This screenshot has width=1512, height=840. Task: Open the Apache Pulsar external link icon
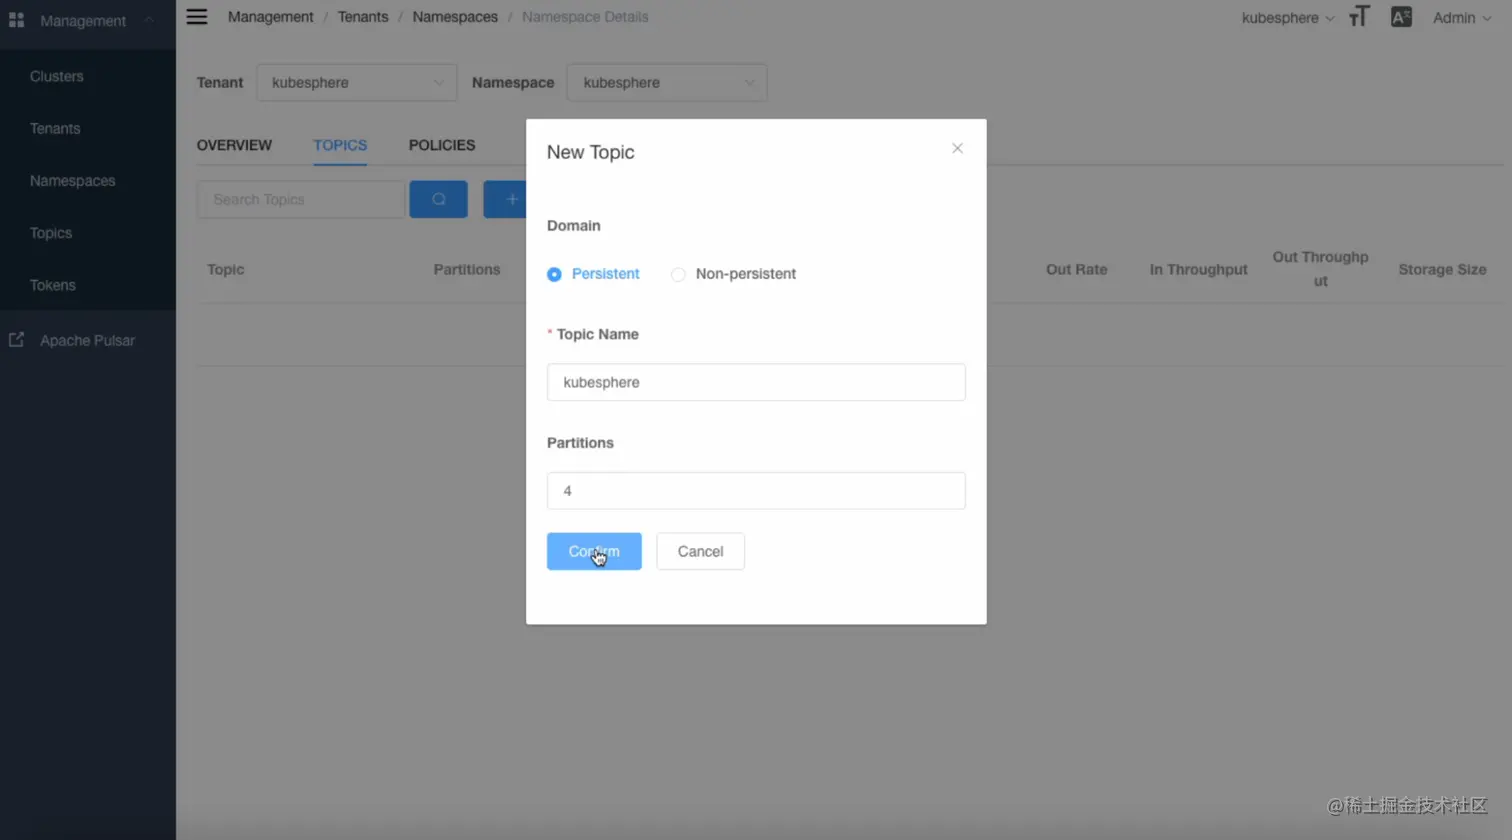(16, 340)
